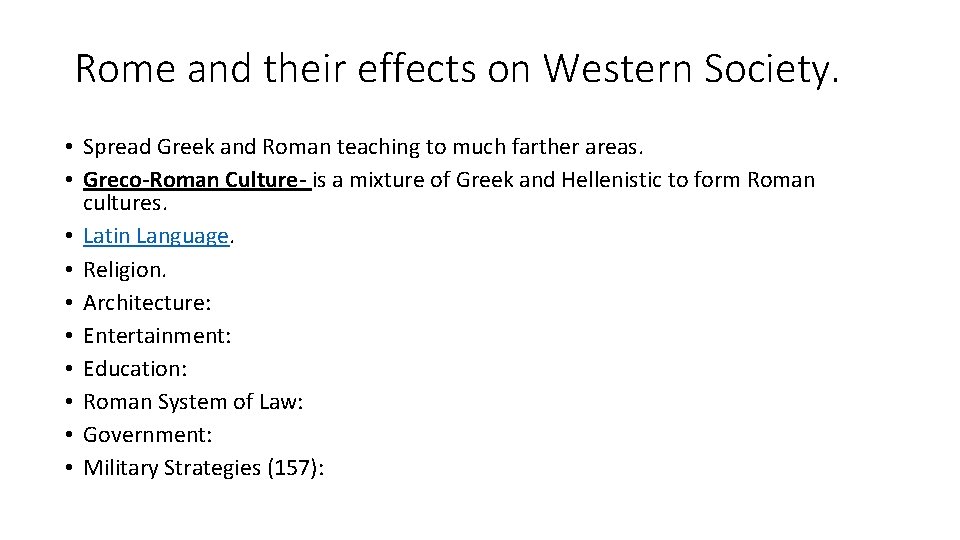Click the Architecture: bullet text
The width and height of the screenshot is (960, 540).
[x=147, y=302]
